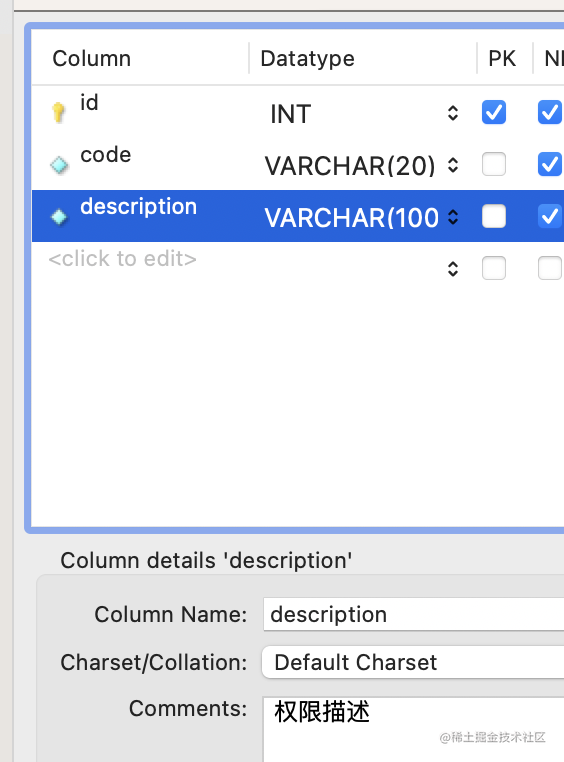Click the Datatype column header
The image size is (564, 762).
[308, 59]
